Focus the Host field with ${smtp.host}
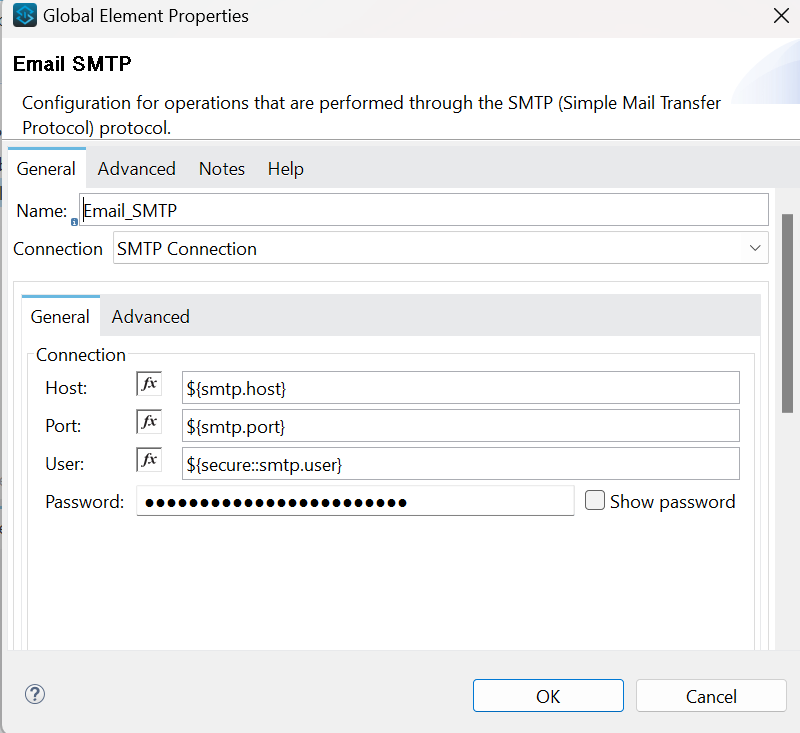The width and height of the screenshot is (800, 733). coord(460,387)
